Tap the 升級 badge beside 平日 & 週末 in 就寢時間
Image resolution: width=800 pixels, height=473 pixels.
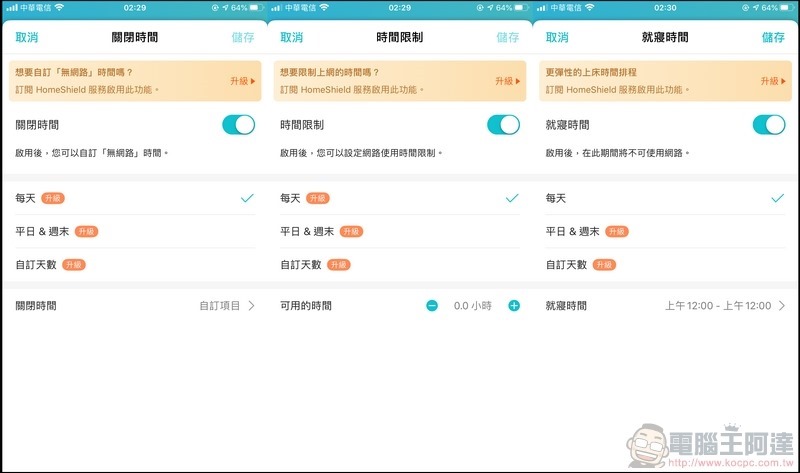[x=616, y=232]
